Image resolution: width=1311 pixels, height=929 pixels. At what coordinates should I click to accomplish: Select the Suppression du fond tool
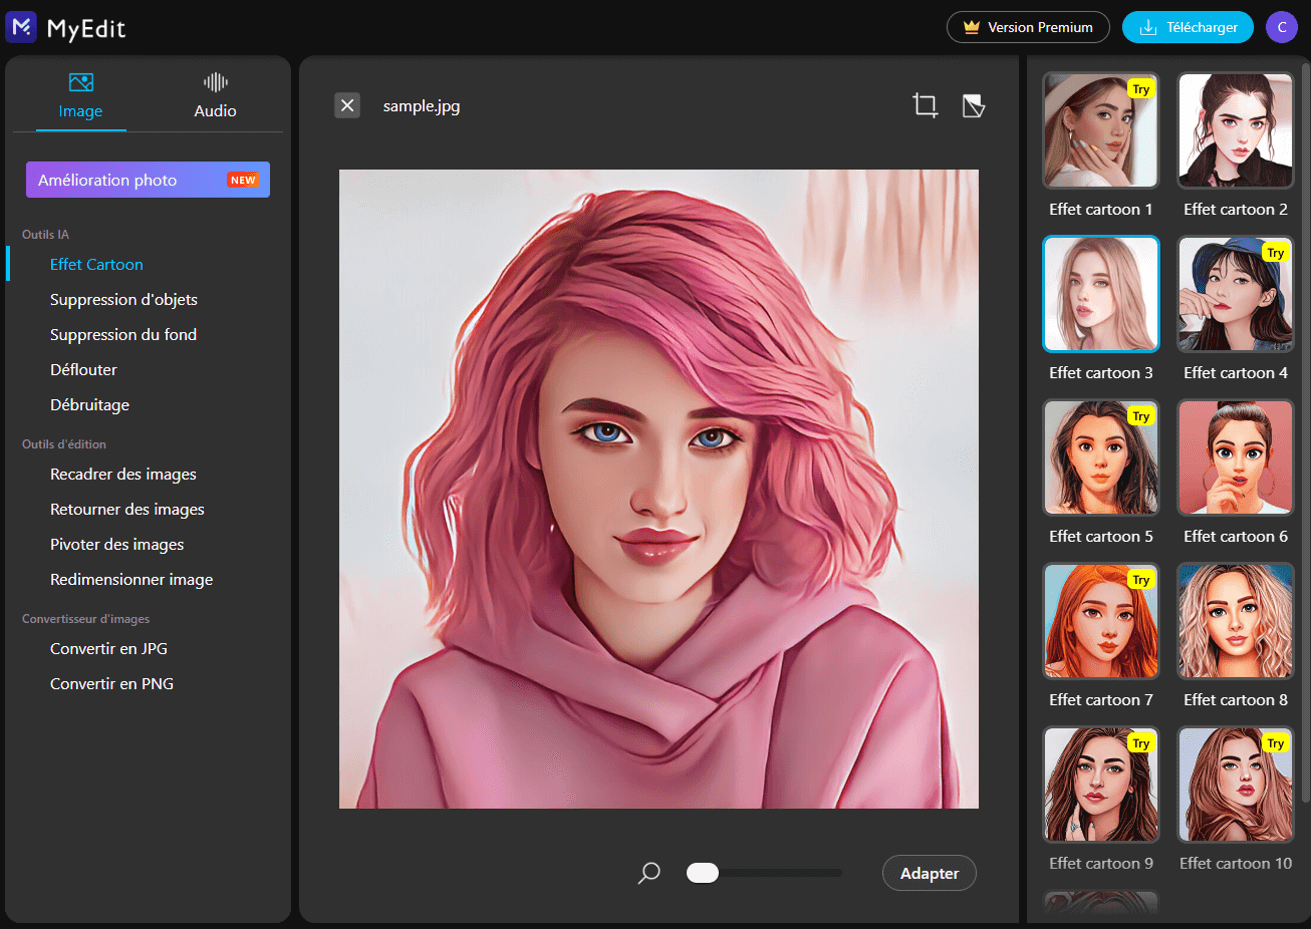click(123, 334)
